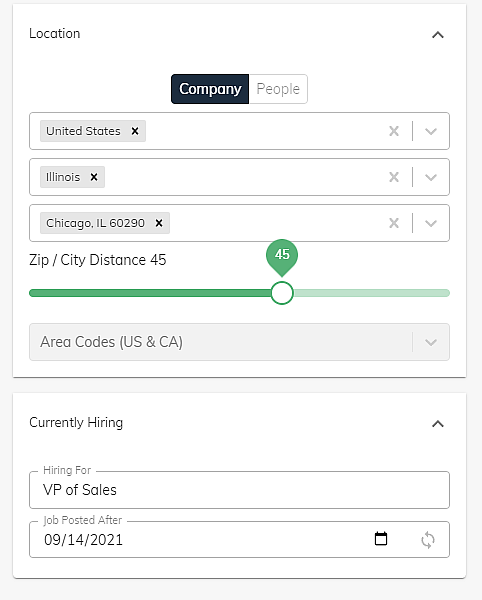Clear all values in city field
Viewport: 482px width, 600px height.
pos(394,223)
